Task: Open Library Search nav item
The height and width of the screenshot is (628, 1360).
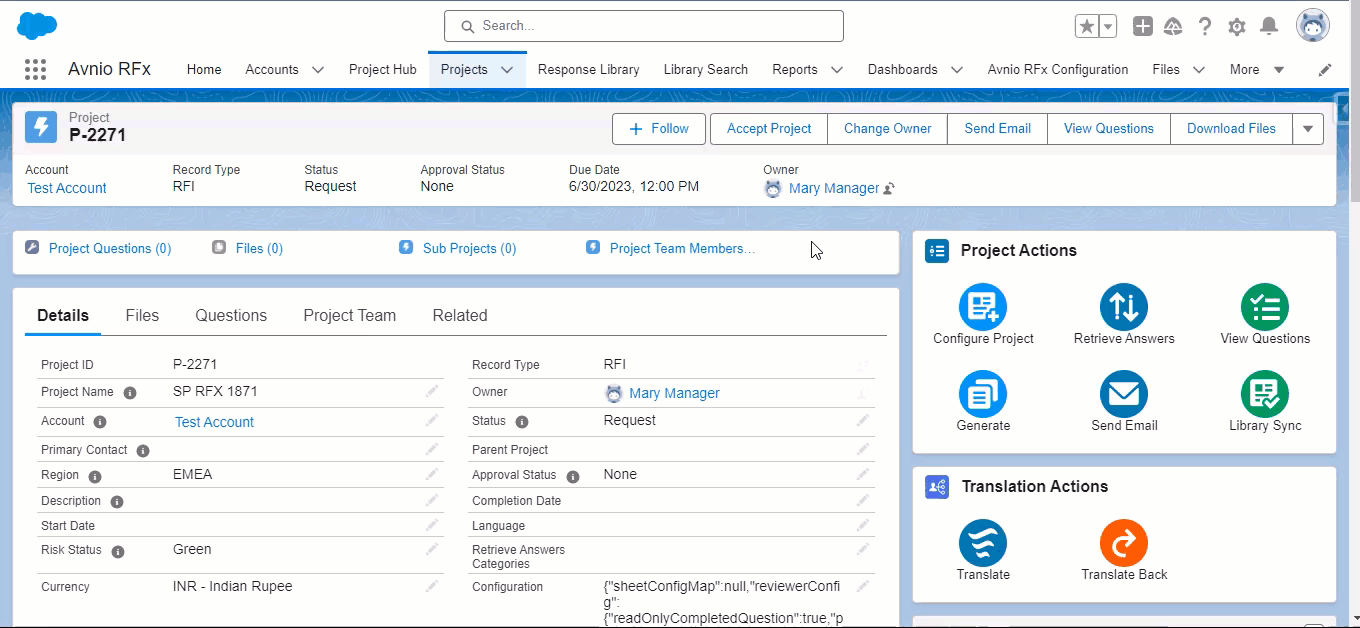Action: point(706,70)
